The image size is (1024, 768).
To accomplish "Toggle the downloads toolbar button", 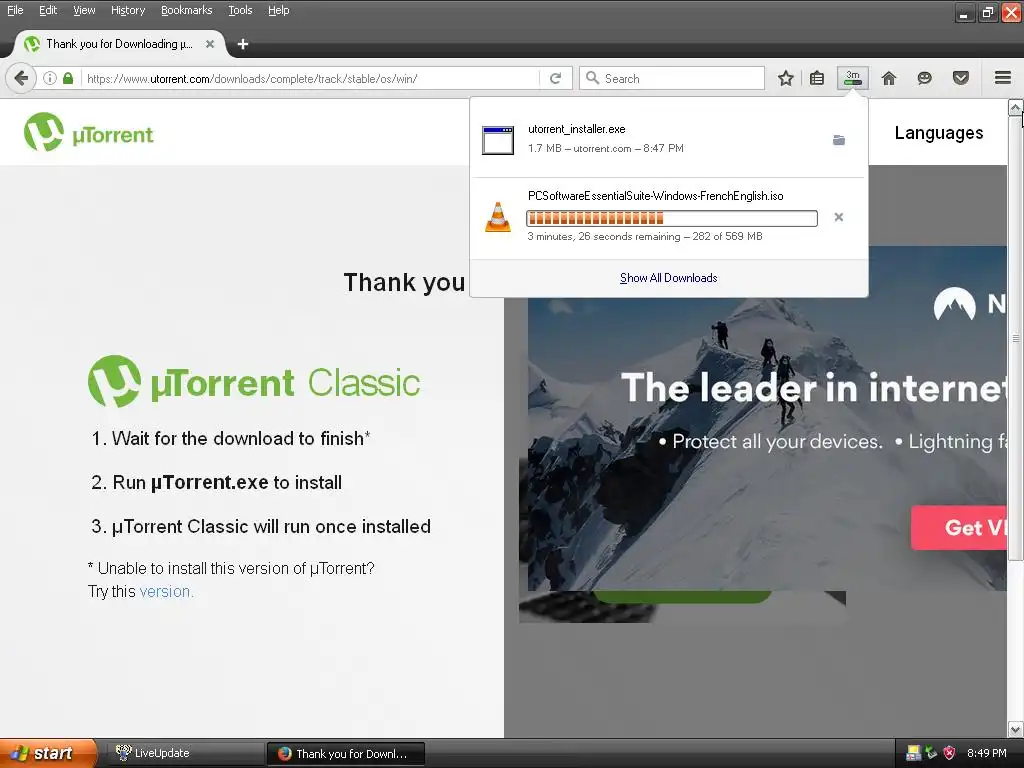I will coord(852,78).
